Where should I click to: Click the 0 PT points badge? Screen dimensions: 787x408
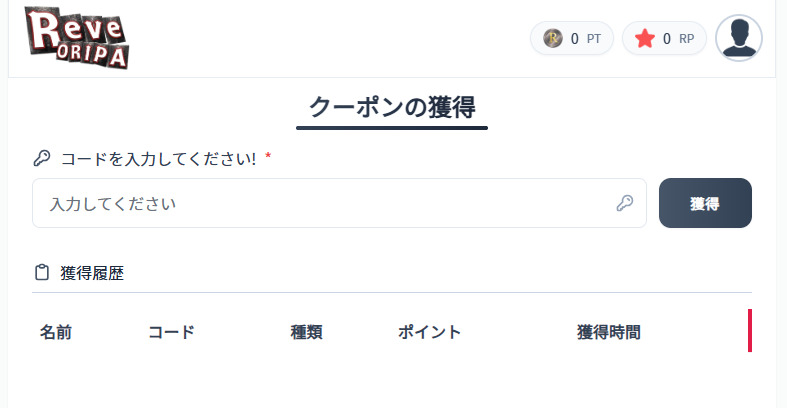(572, 38)
